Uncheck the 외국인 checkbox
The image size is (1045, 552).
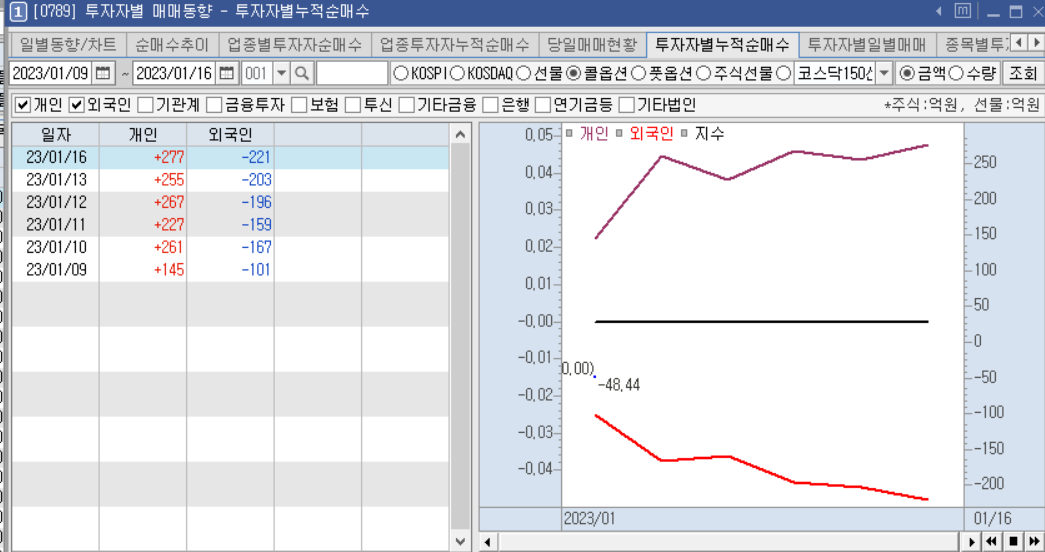click(x=77, y=105)
